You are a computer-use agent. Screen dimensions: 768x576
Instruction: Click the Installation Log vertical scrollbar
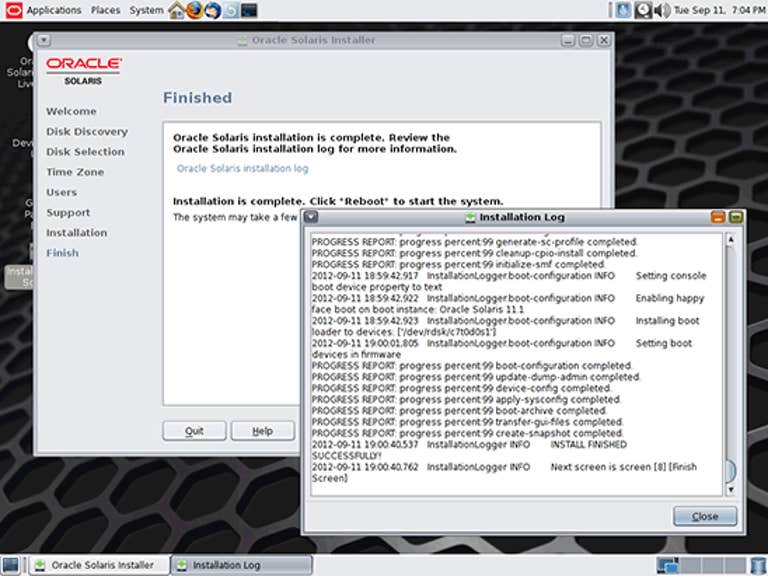(x=729, y=360)
